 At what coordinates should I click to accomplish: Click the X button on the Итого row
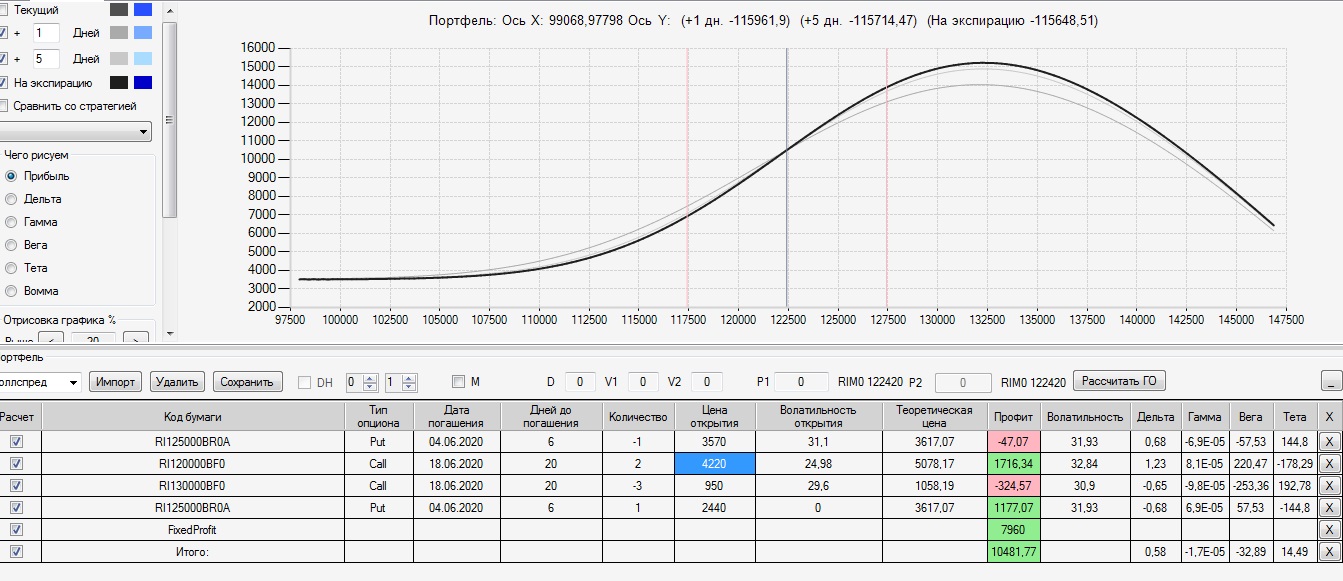[1328, 552]
